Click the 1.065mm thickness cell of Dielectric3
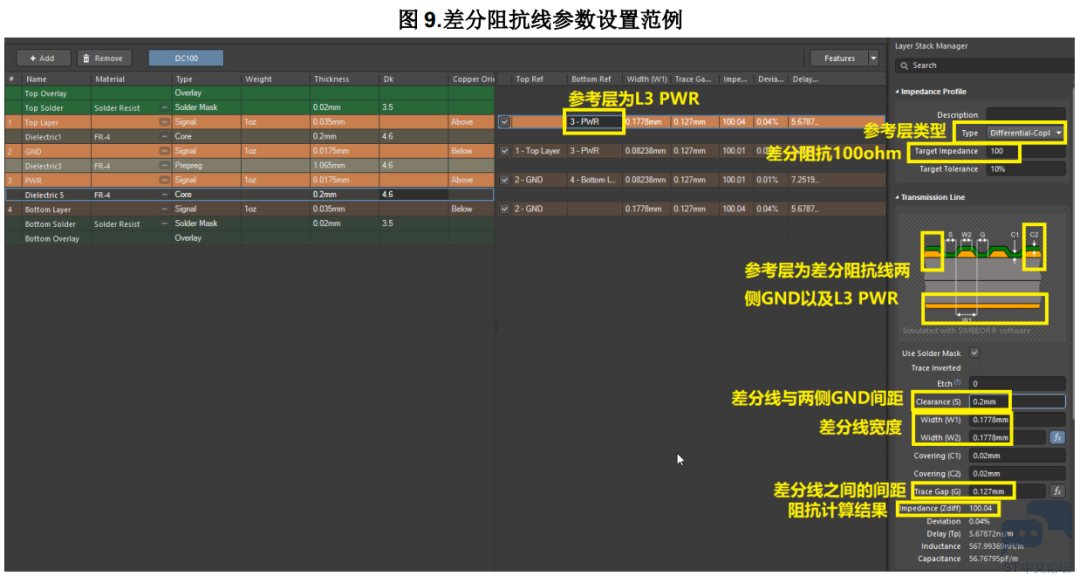The width and height of the screenshot is (1080, 583). pyautogui.click(x=344, y=165)
